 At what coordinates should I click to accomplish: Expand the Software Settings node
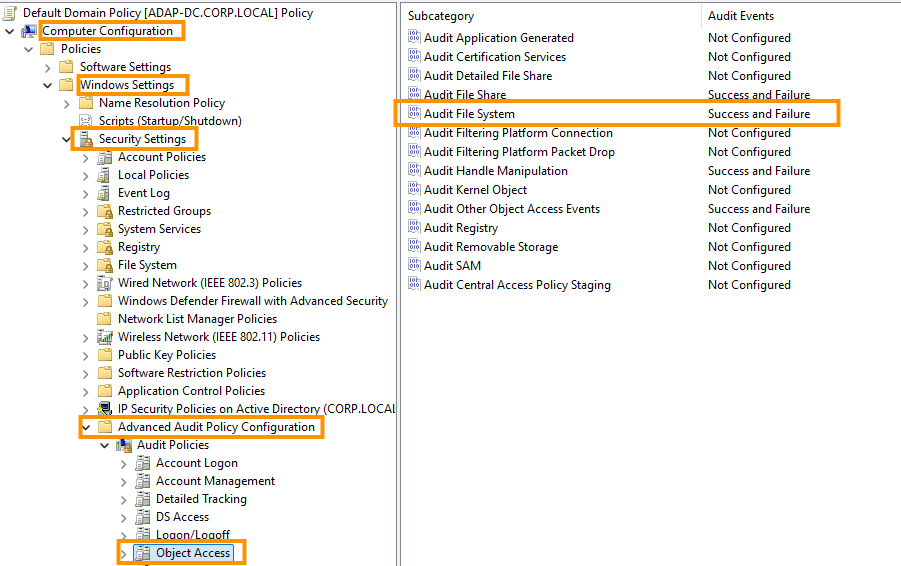coord(48,67)
